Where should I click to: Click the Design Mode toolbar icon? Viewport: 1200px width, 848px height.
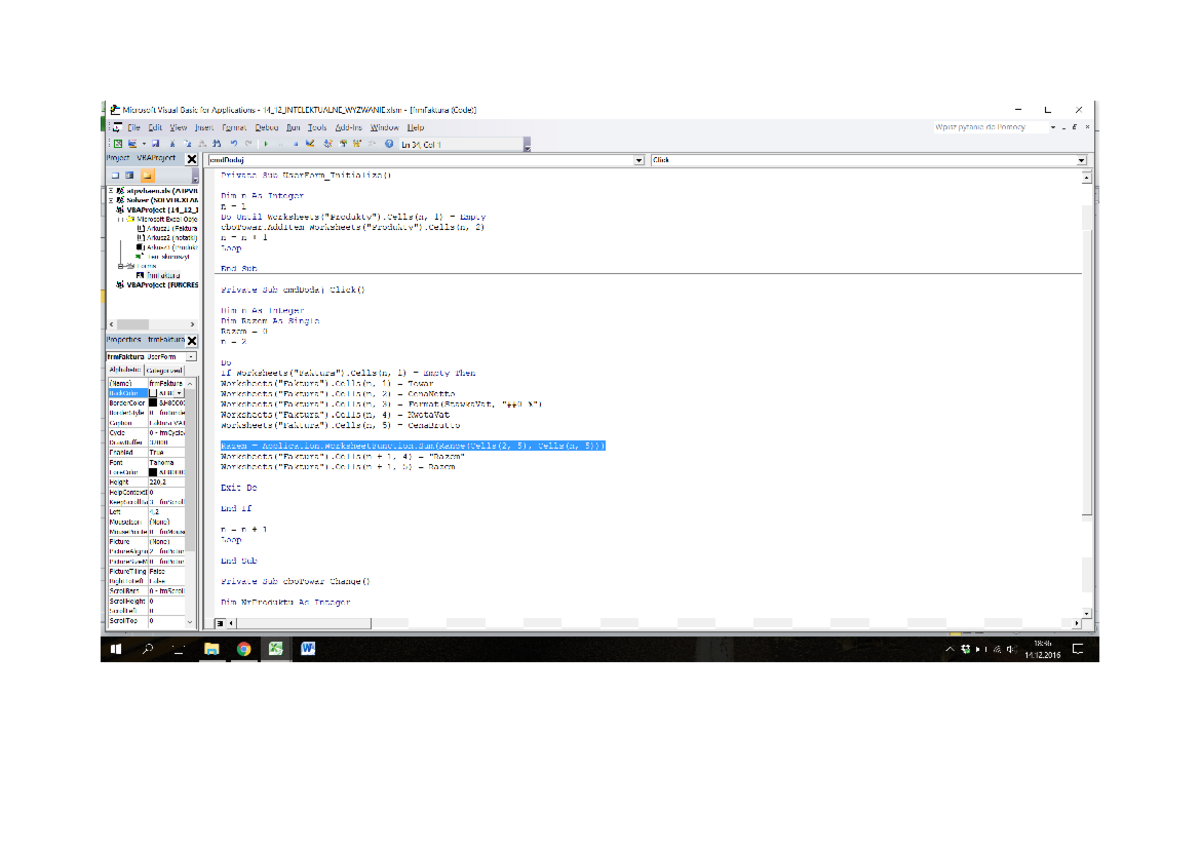pyautogui.click(x=311, y=144)
